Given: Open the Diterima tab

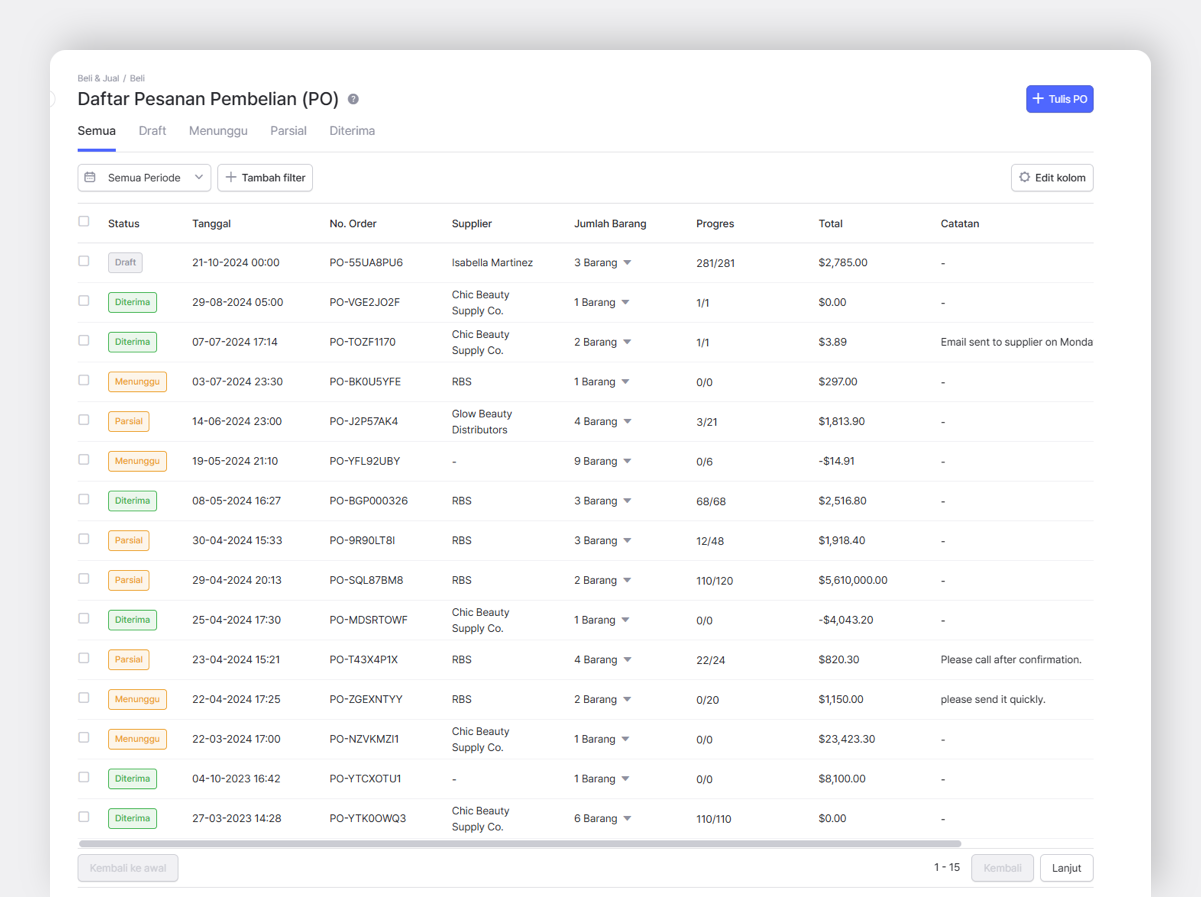Looking at the screenshot, I should click(x=352, y=131).
